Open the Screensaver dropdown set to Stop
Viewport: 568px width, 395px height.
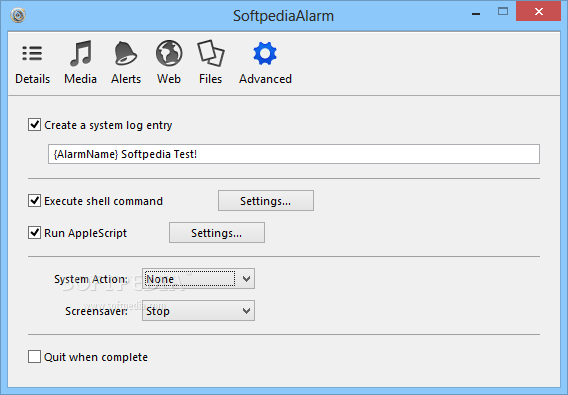[x=198, y=311]
